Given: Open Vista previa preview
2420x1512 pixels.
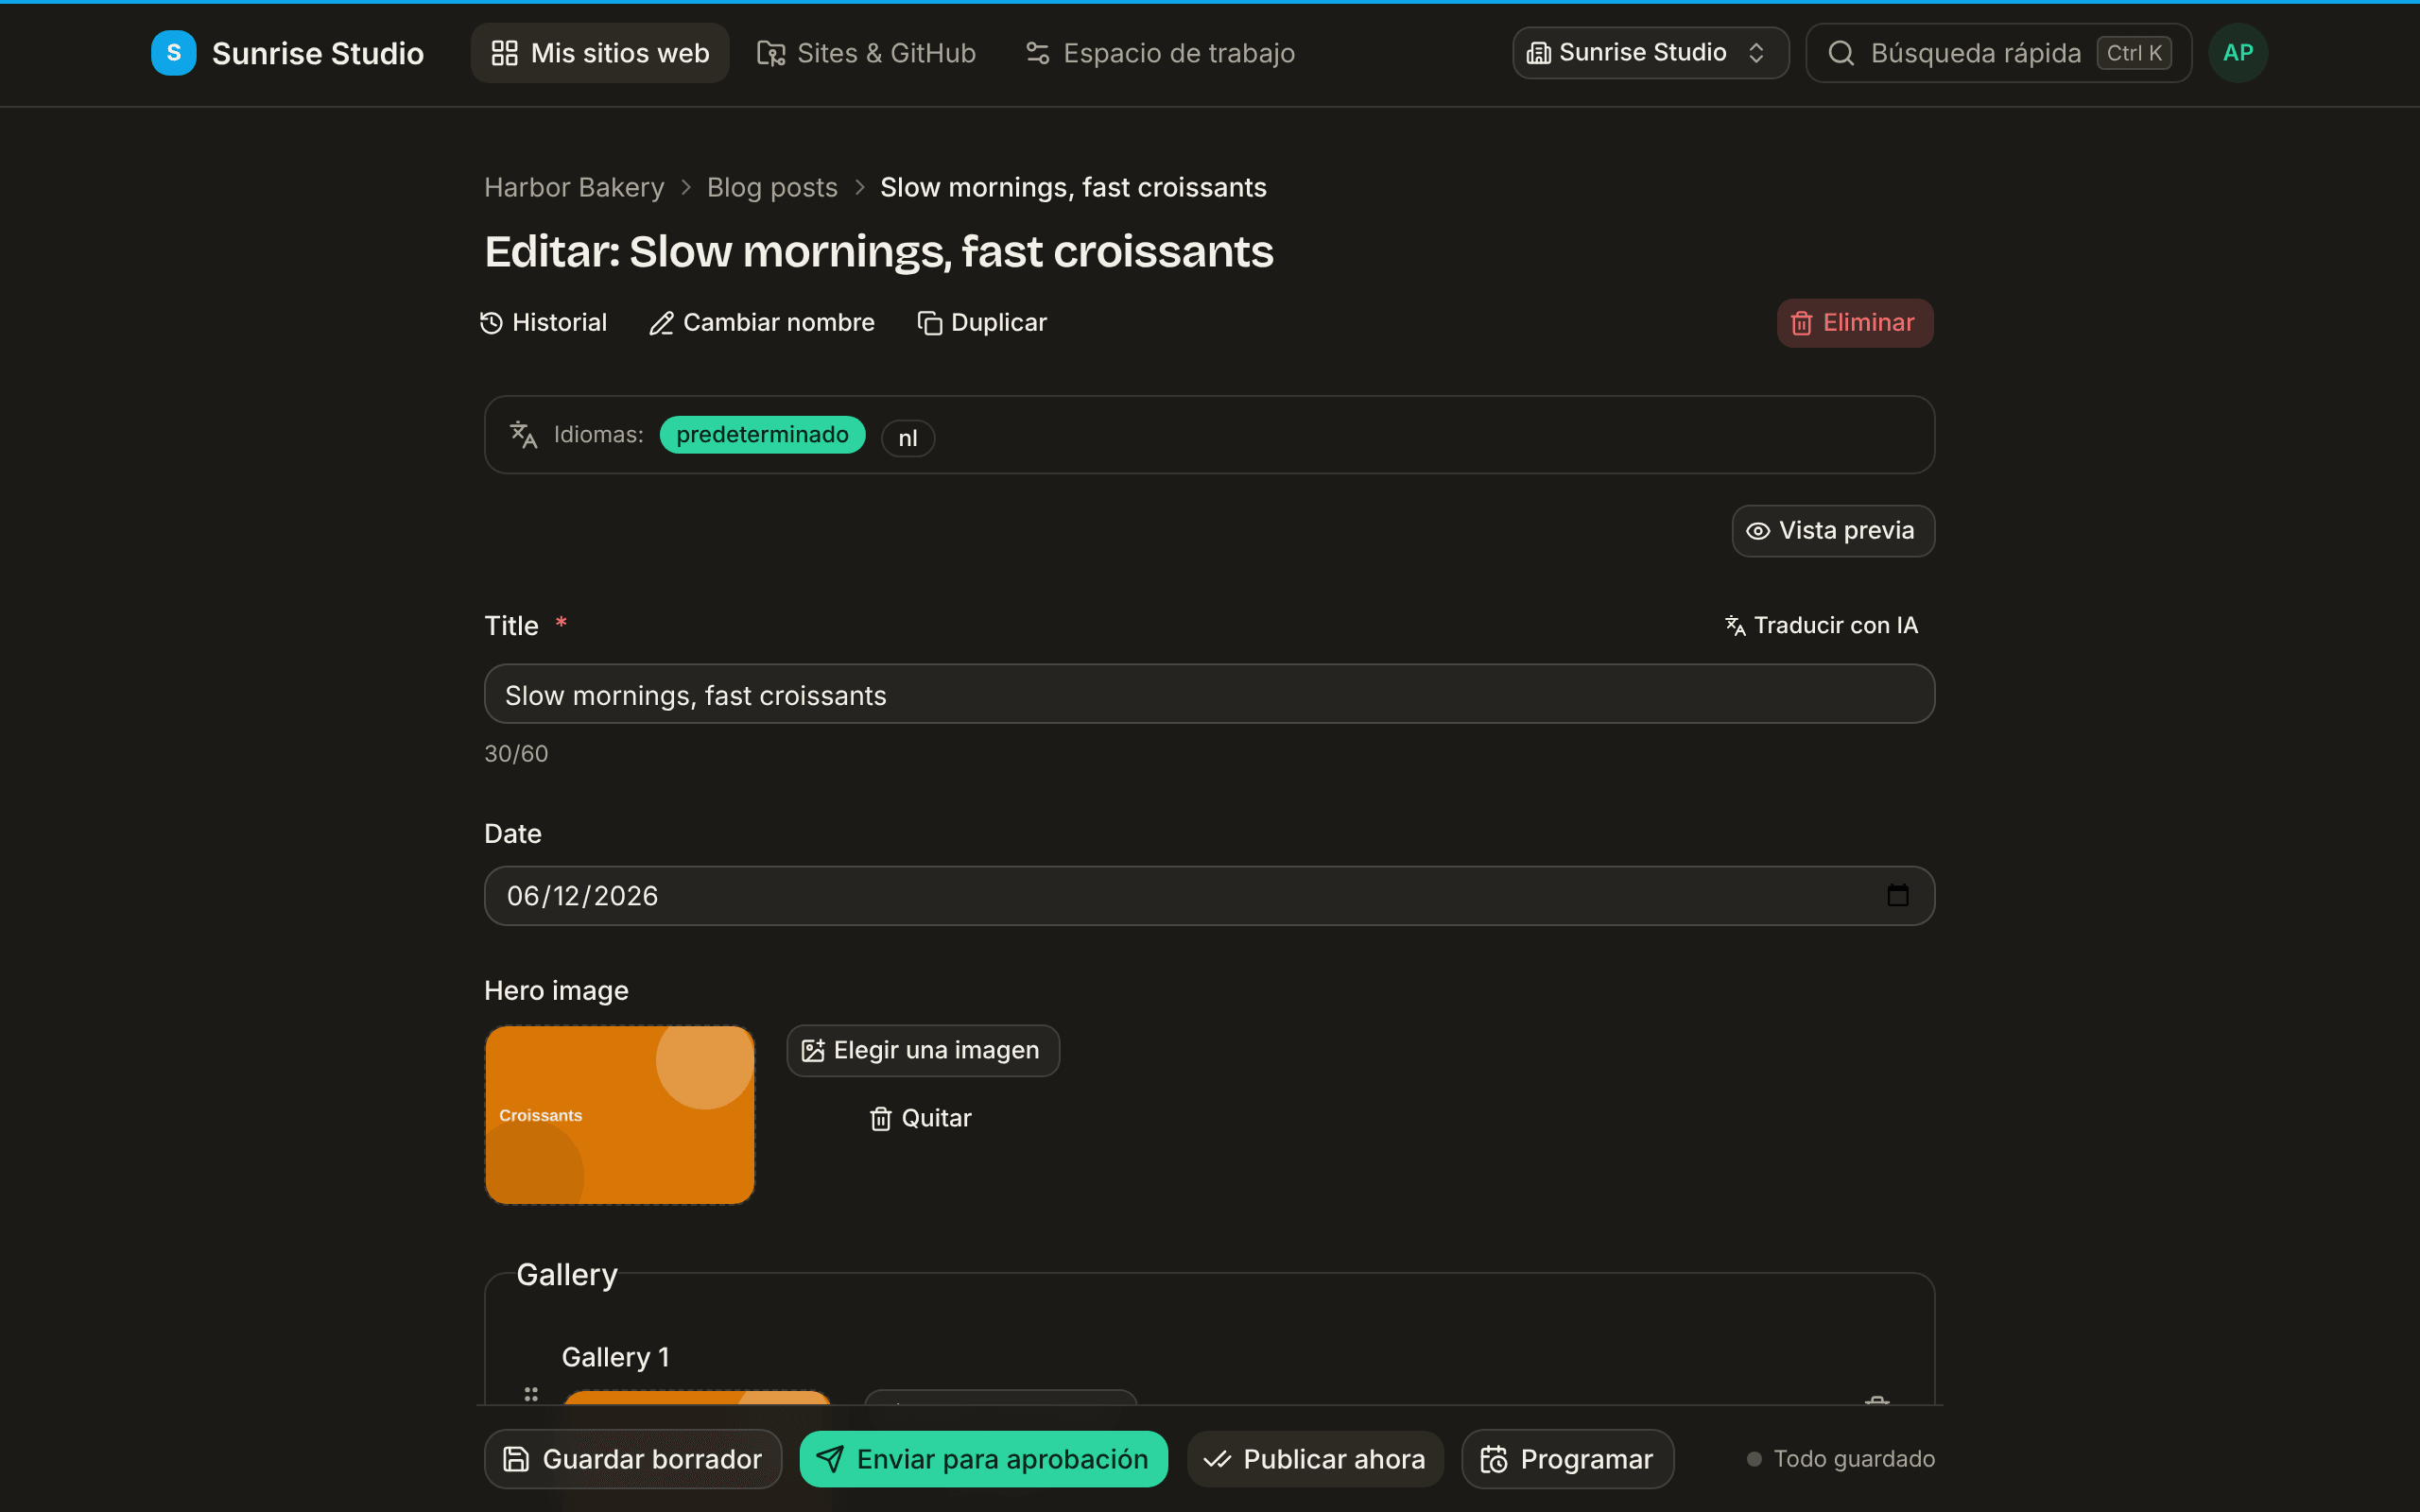Looking at the screenshot, I should (1833, 531).
